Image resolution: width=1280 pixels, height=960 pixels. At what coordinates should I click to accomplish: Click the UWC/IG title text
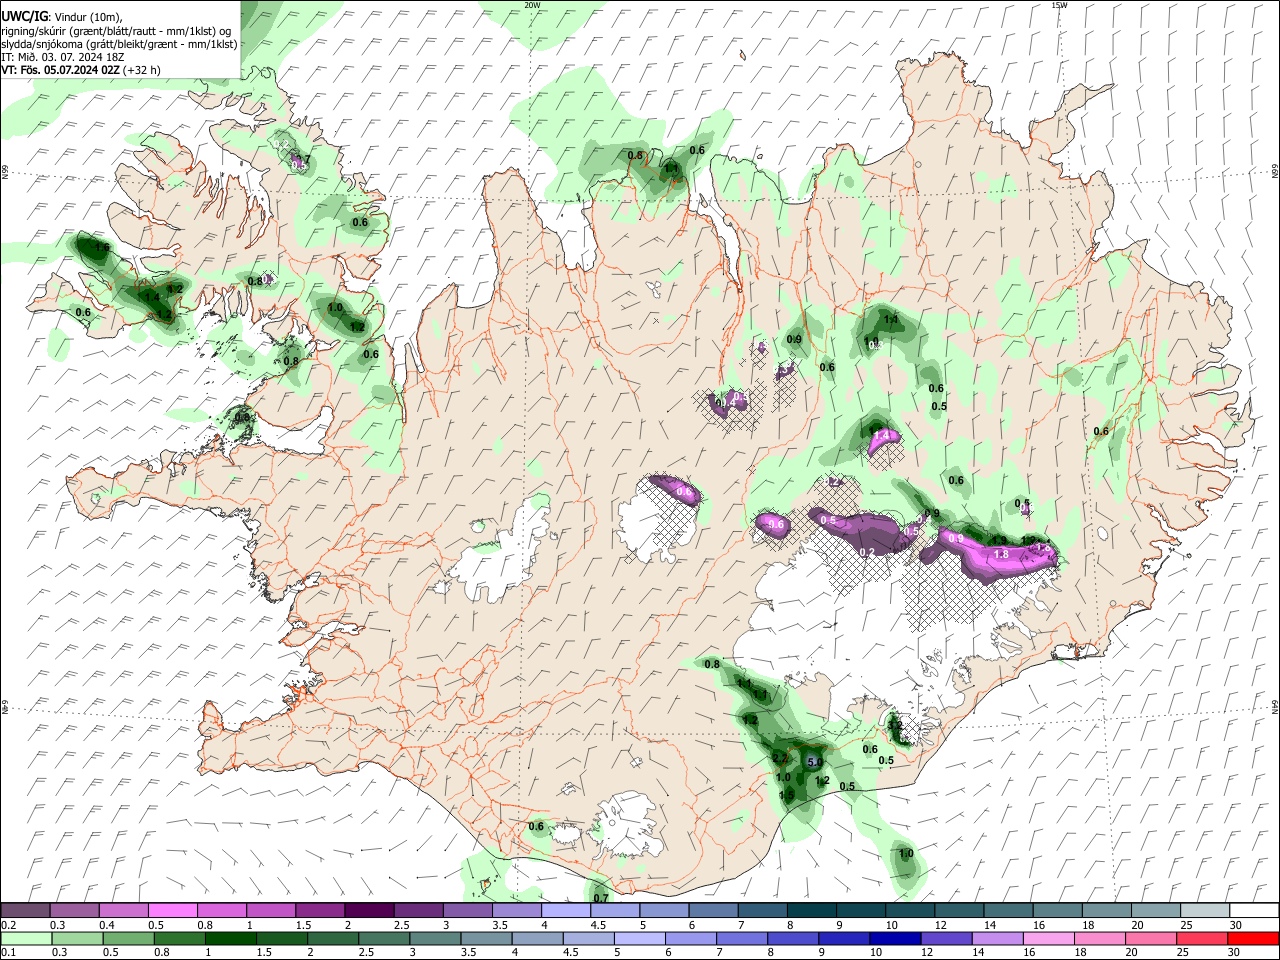click(25, 16)
